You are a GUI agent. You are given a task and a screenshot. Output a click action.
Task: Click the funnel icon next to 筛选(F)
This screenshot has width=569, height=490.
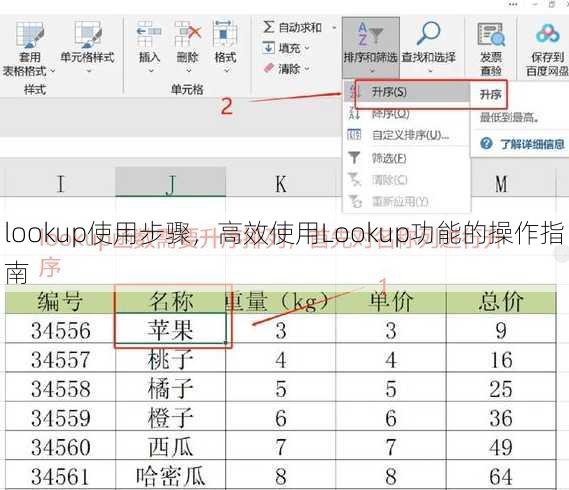pyautogui.click(x=354, y=158)
